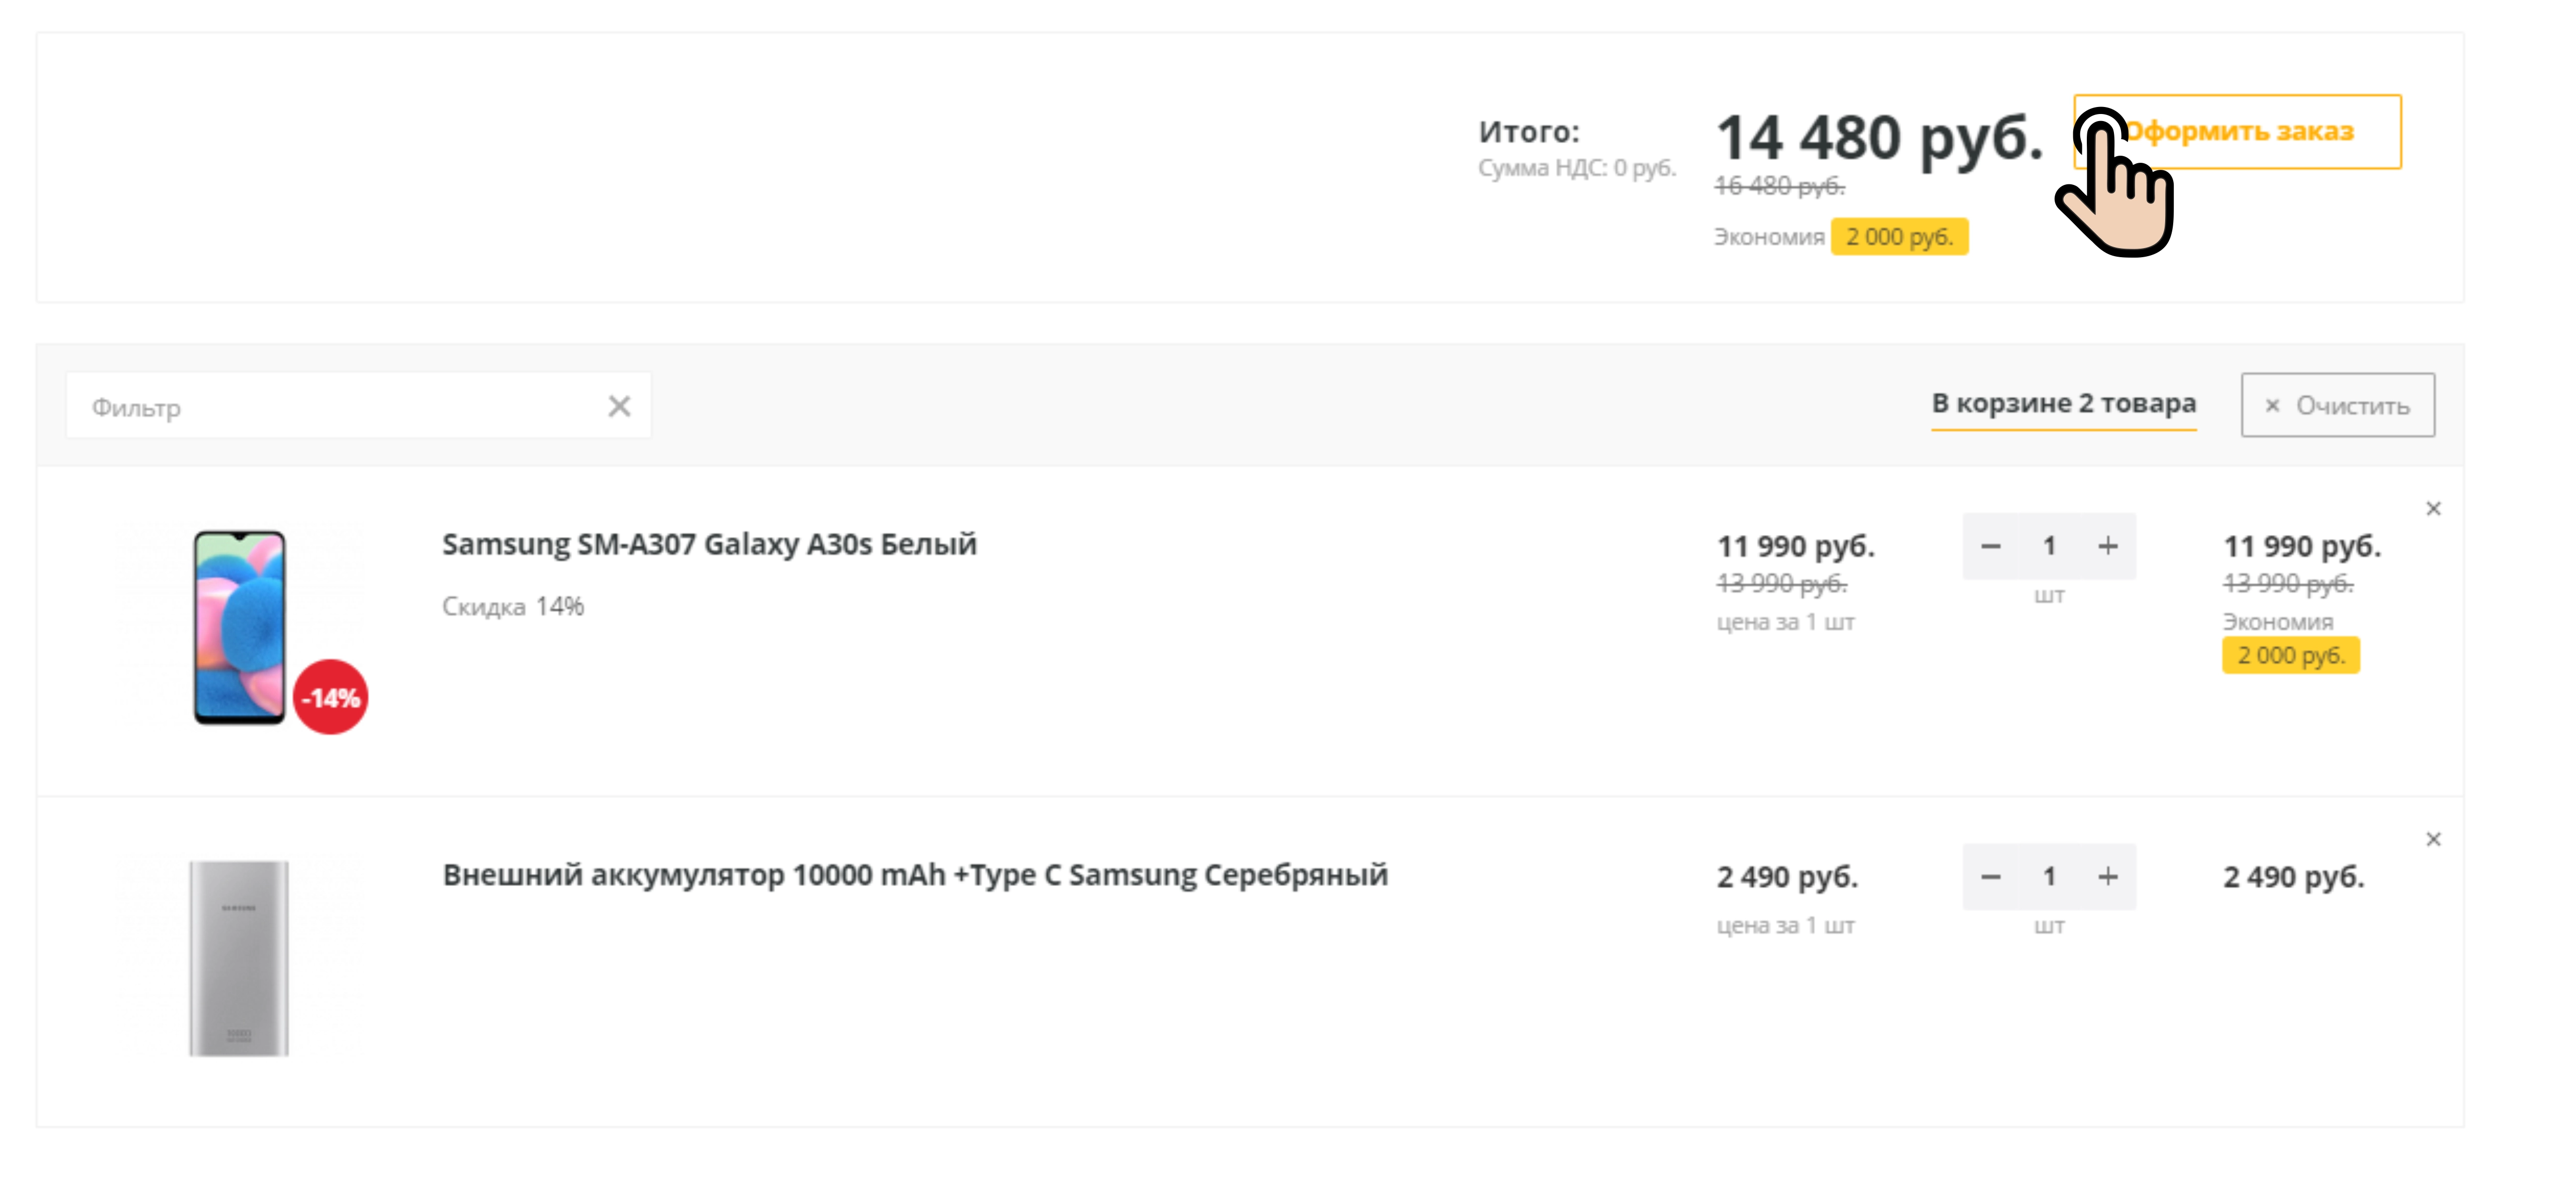Decrease quantity of Внешний аккумулятор
This screenshot has height=1195, width=2576.
1990,877
